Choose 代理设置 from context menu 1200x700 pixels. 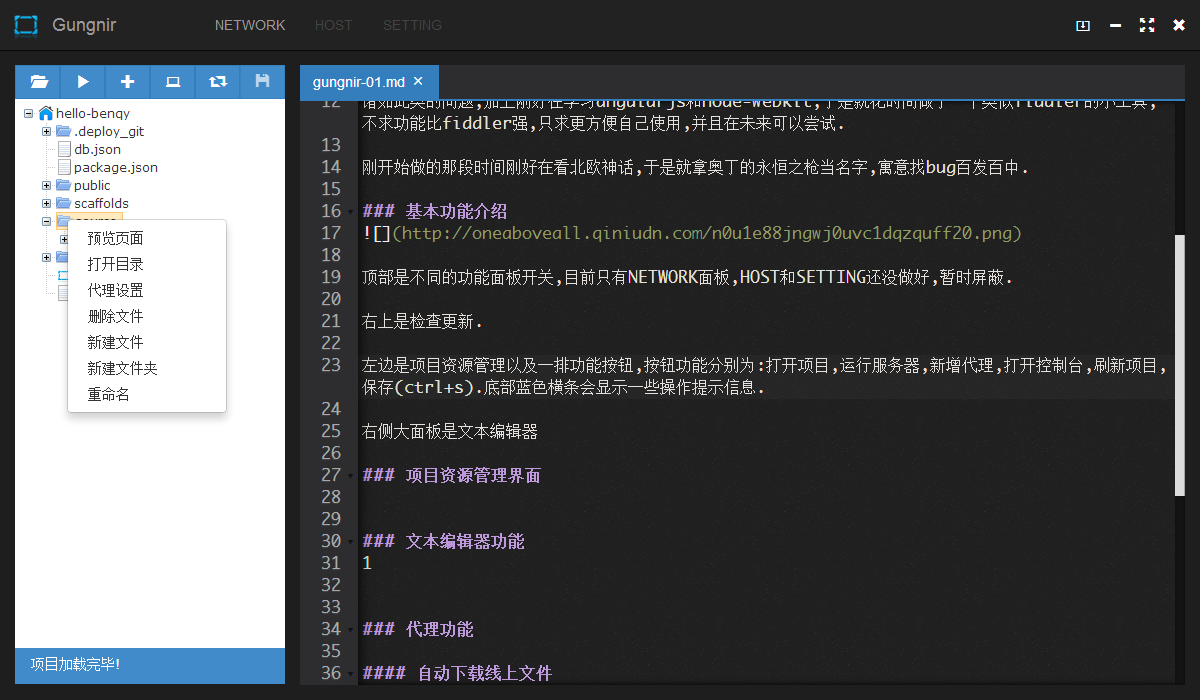pyautogui.click(x=147, y=290)
